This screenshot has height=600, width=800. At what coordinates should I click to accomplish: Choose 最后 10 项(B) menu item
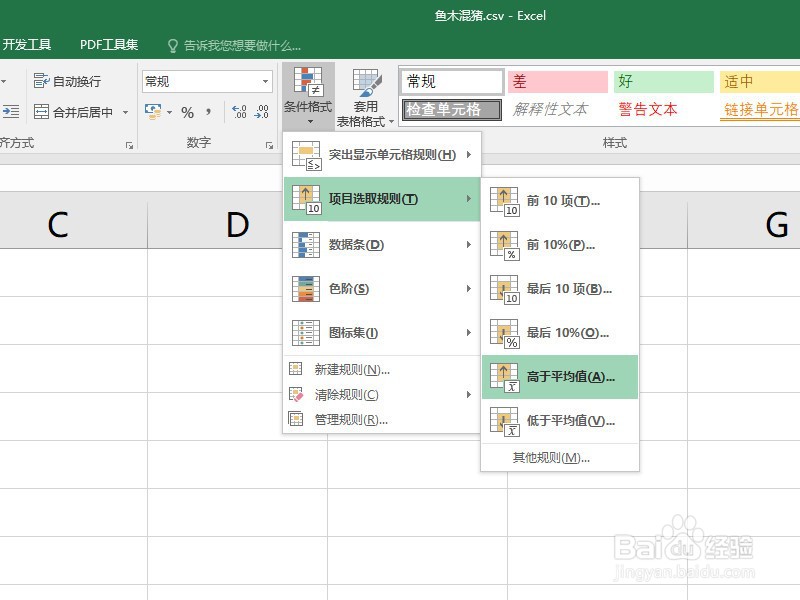560,289
